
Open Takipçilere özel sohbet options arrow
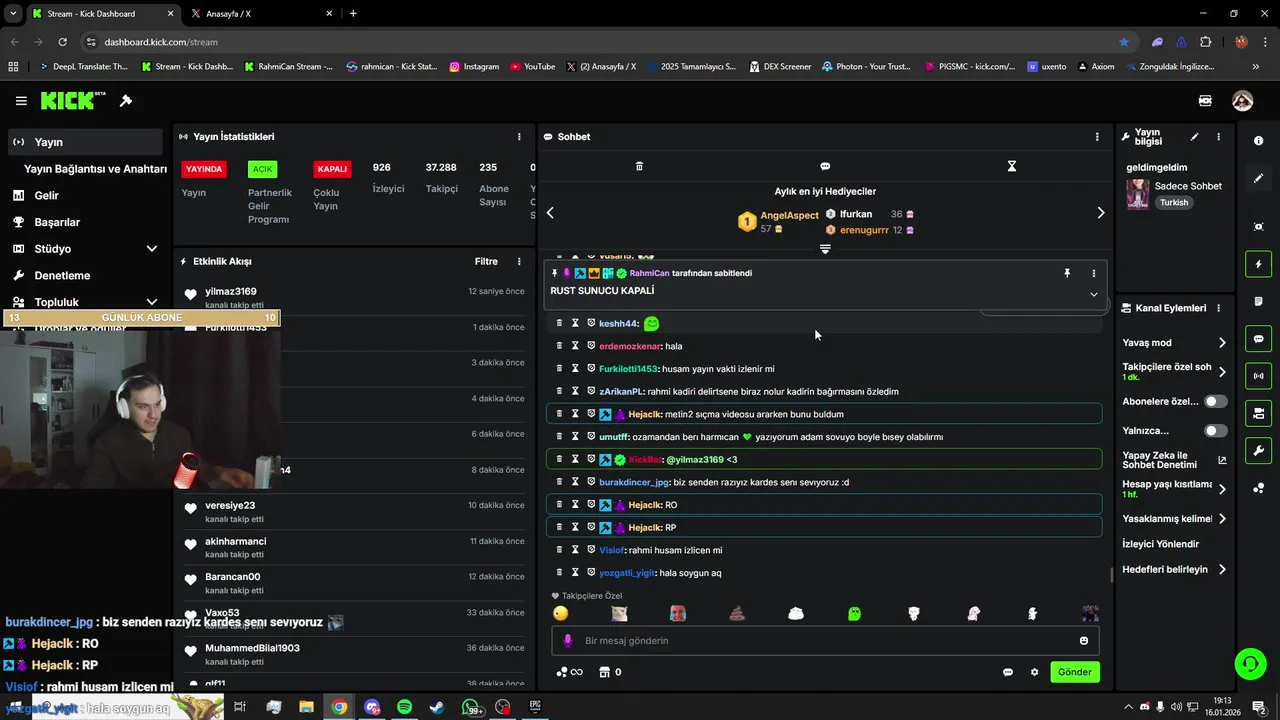1222,372
